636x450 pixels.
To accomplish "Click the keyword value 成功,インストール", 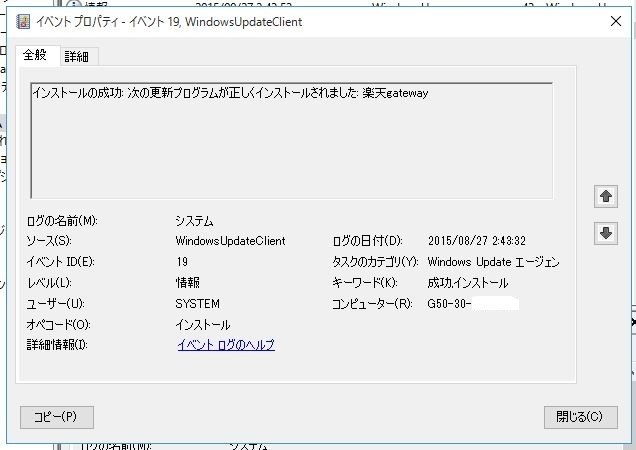I will click(x=468, y=283).
